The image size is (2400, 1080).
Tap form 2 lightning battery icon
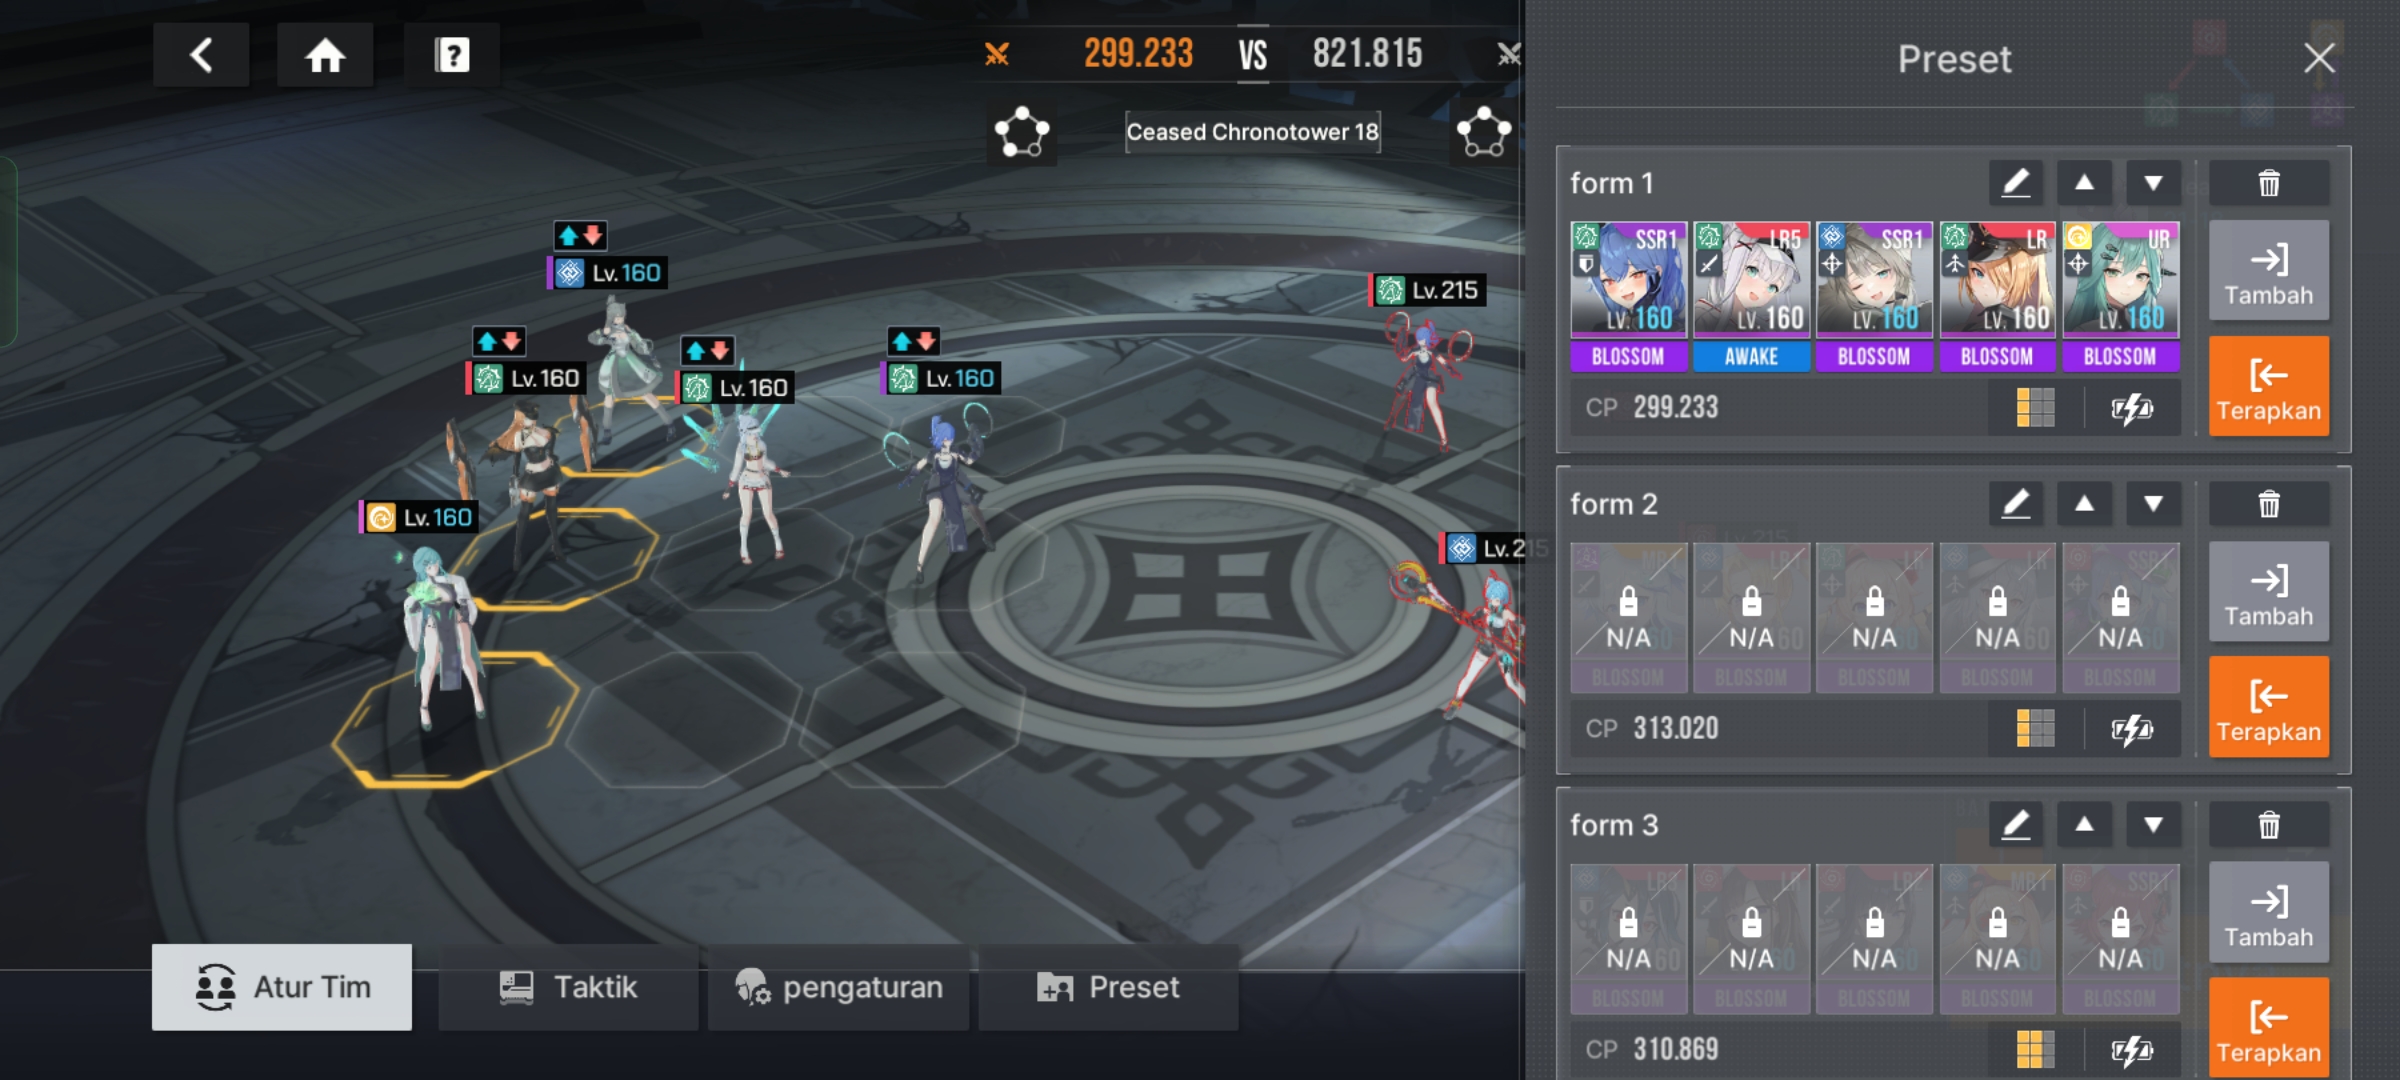[2131, 730]
